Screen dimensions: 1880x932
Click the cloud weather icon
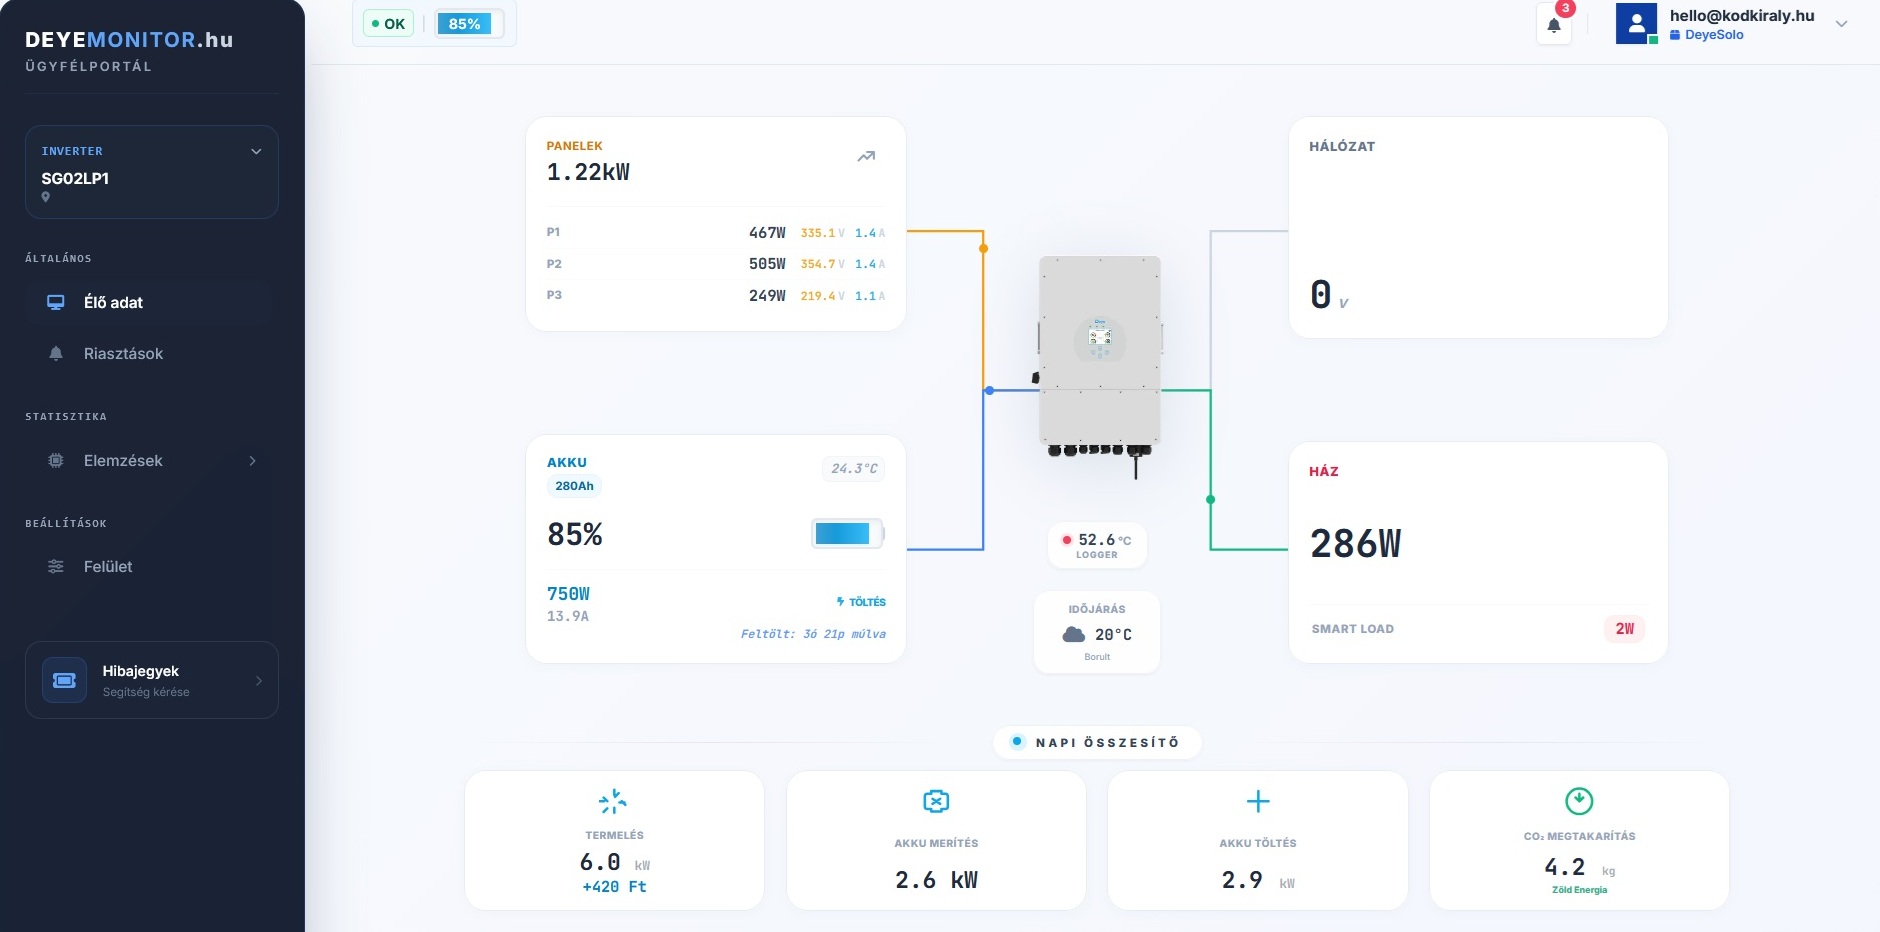pyautogui.click(x=1074, y=634)
